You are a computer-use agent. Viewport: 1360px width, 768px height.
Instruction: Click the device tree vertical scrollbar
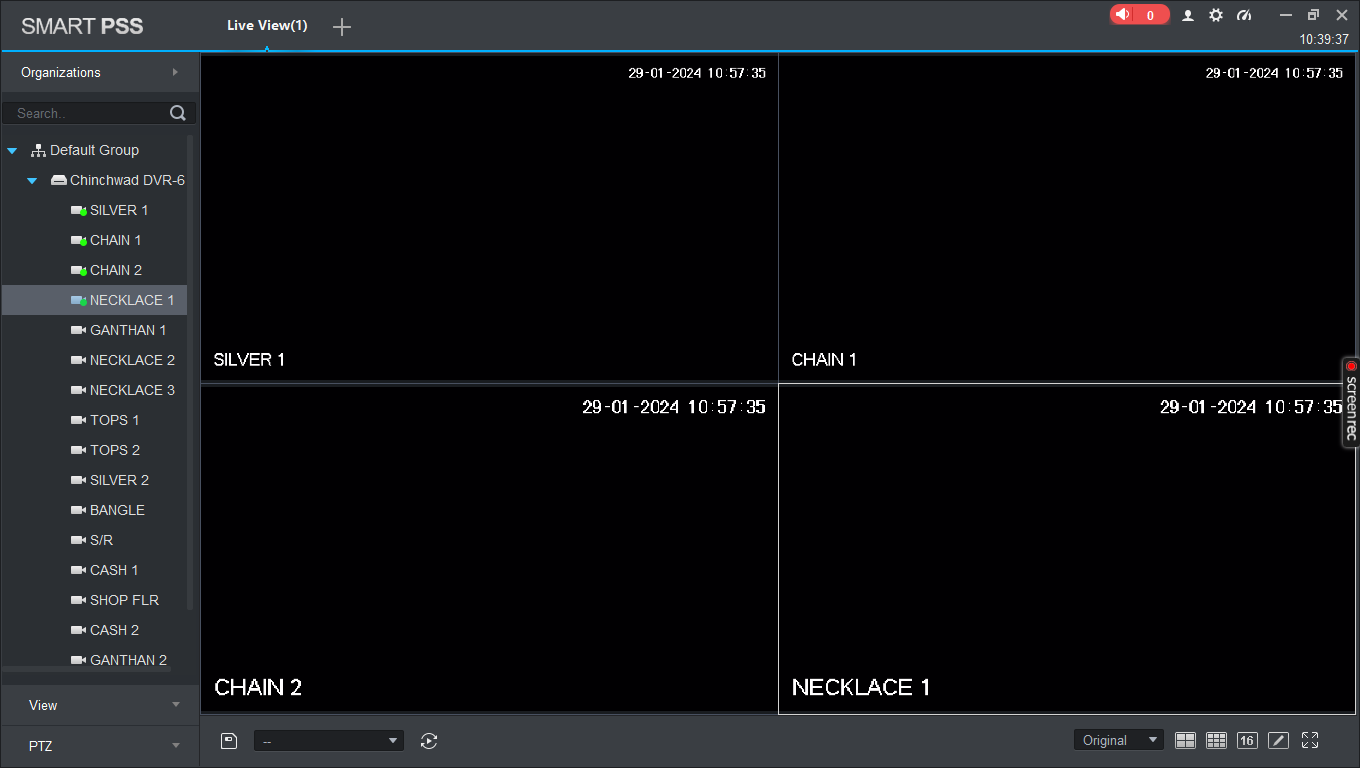190,372
